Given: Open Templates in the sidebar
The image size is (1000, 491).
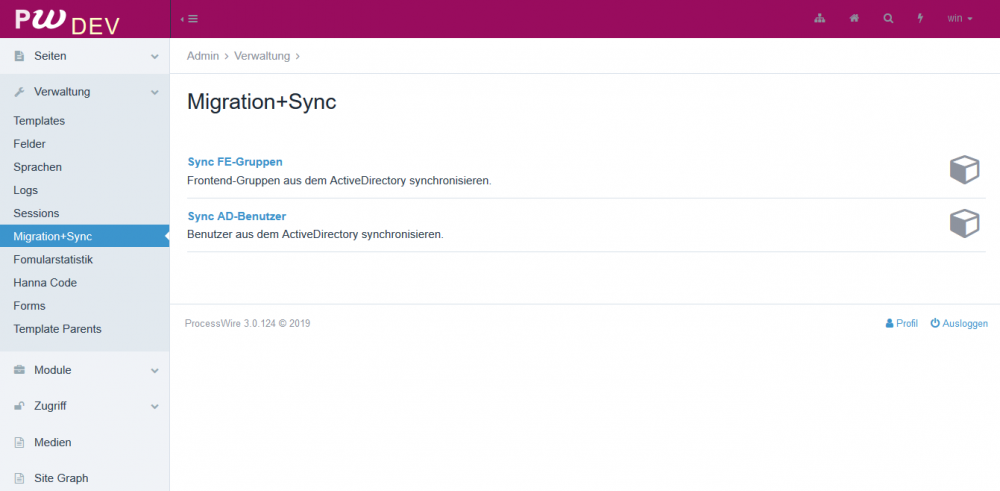Looking at the screenshot, I should [39, 121].
